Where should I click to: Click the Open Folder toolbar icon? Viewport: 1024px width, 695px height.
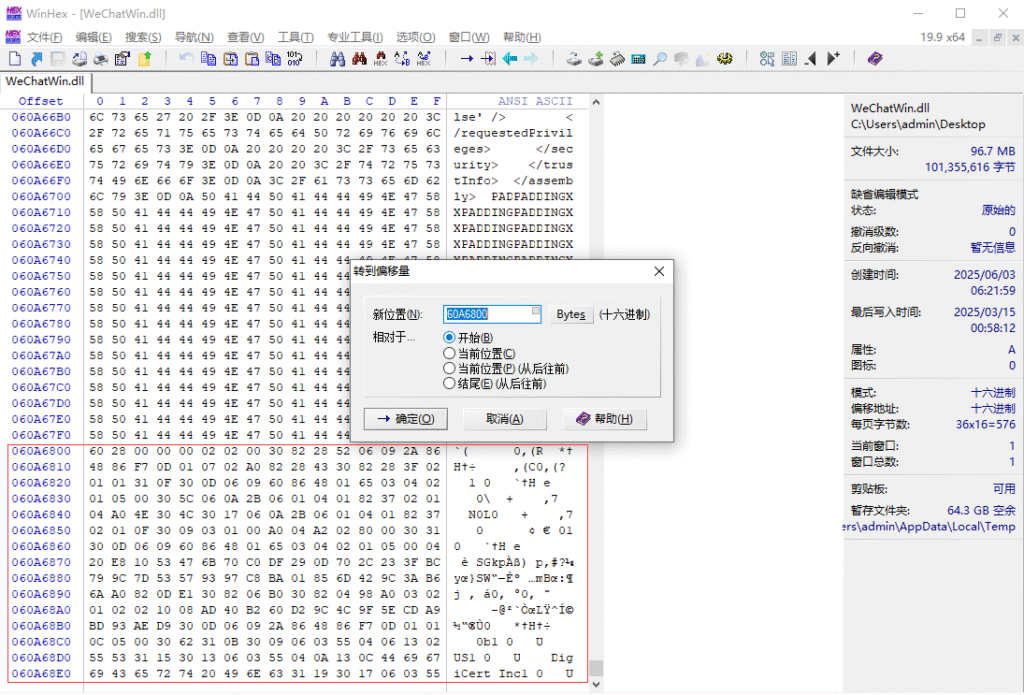[144, 59]
